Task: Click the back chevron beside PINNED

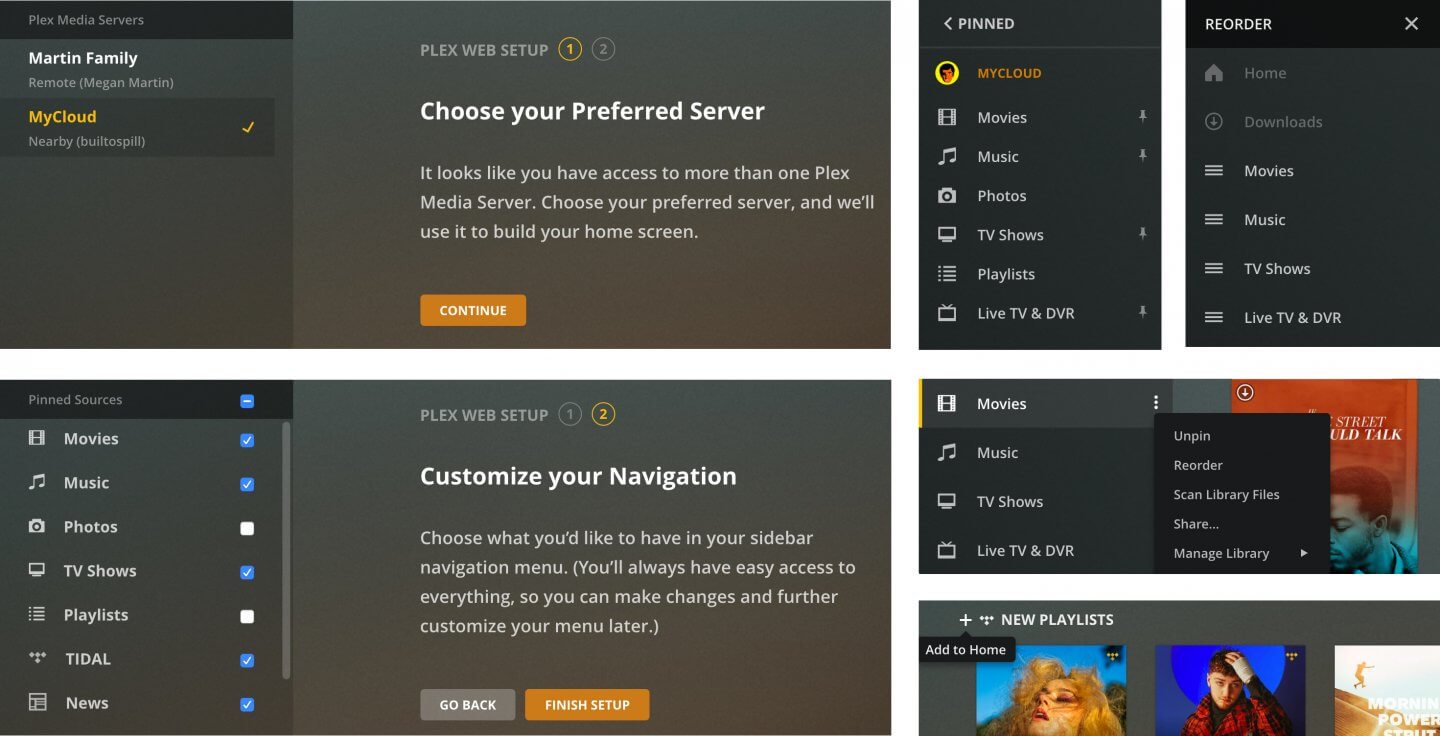Action: [x=948, y=24]
